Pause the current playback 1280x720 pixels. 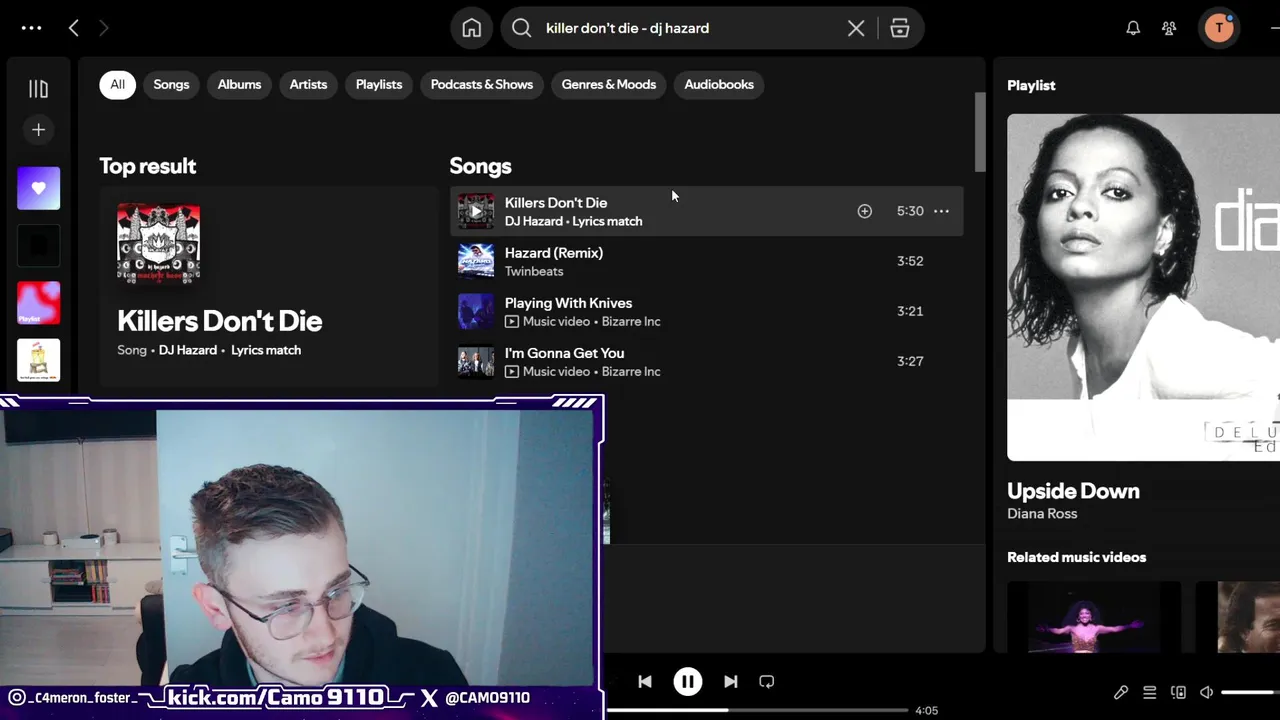coord(688,681)
